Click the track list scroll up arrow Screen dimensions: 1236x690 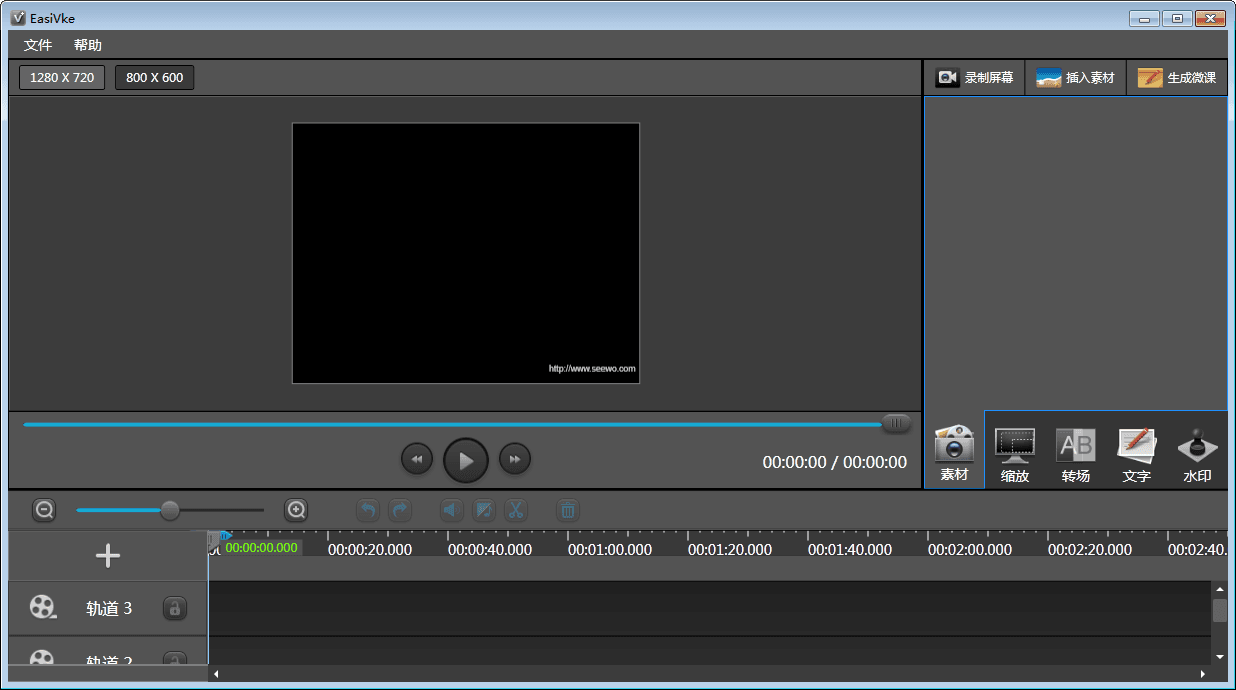click(1219, 590)
